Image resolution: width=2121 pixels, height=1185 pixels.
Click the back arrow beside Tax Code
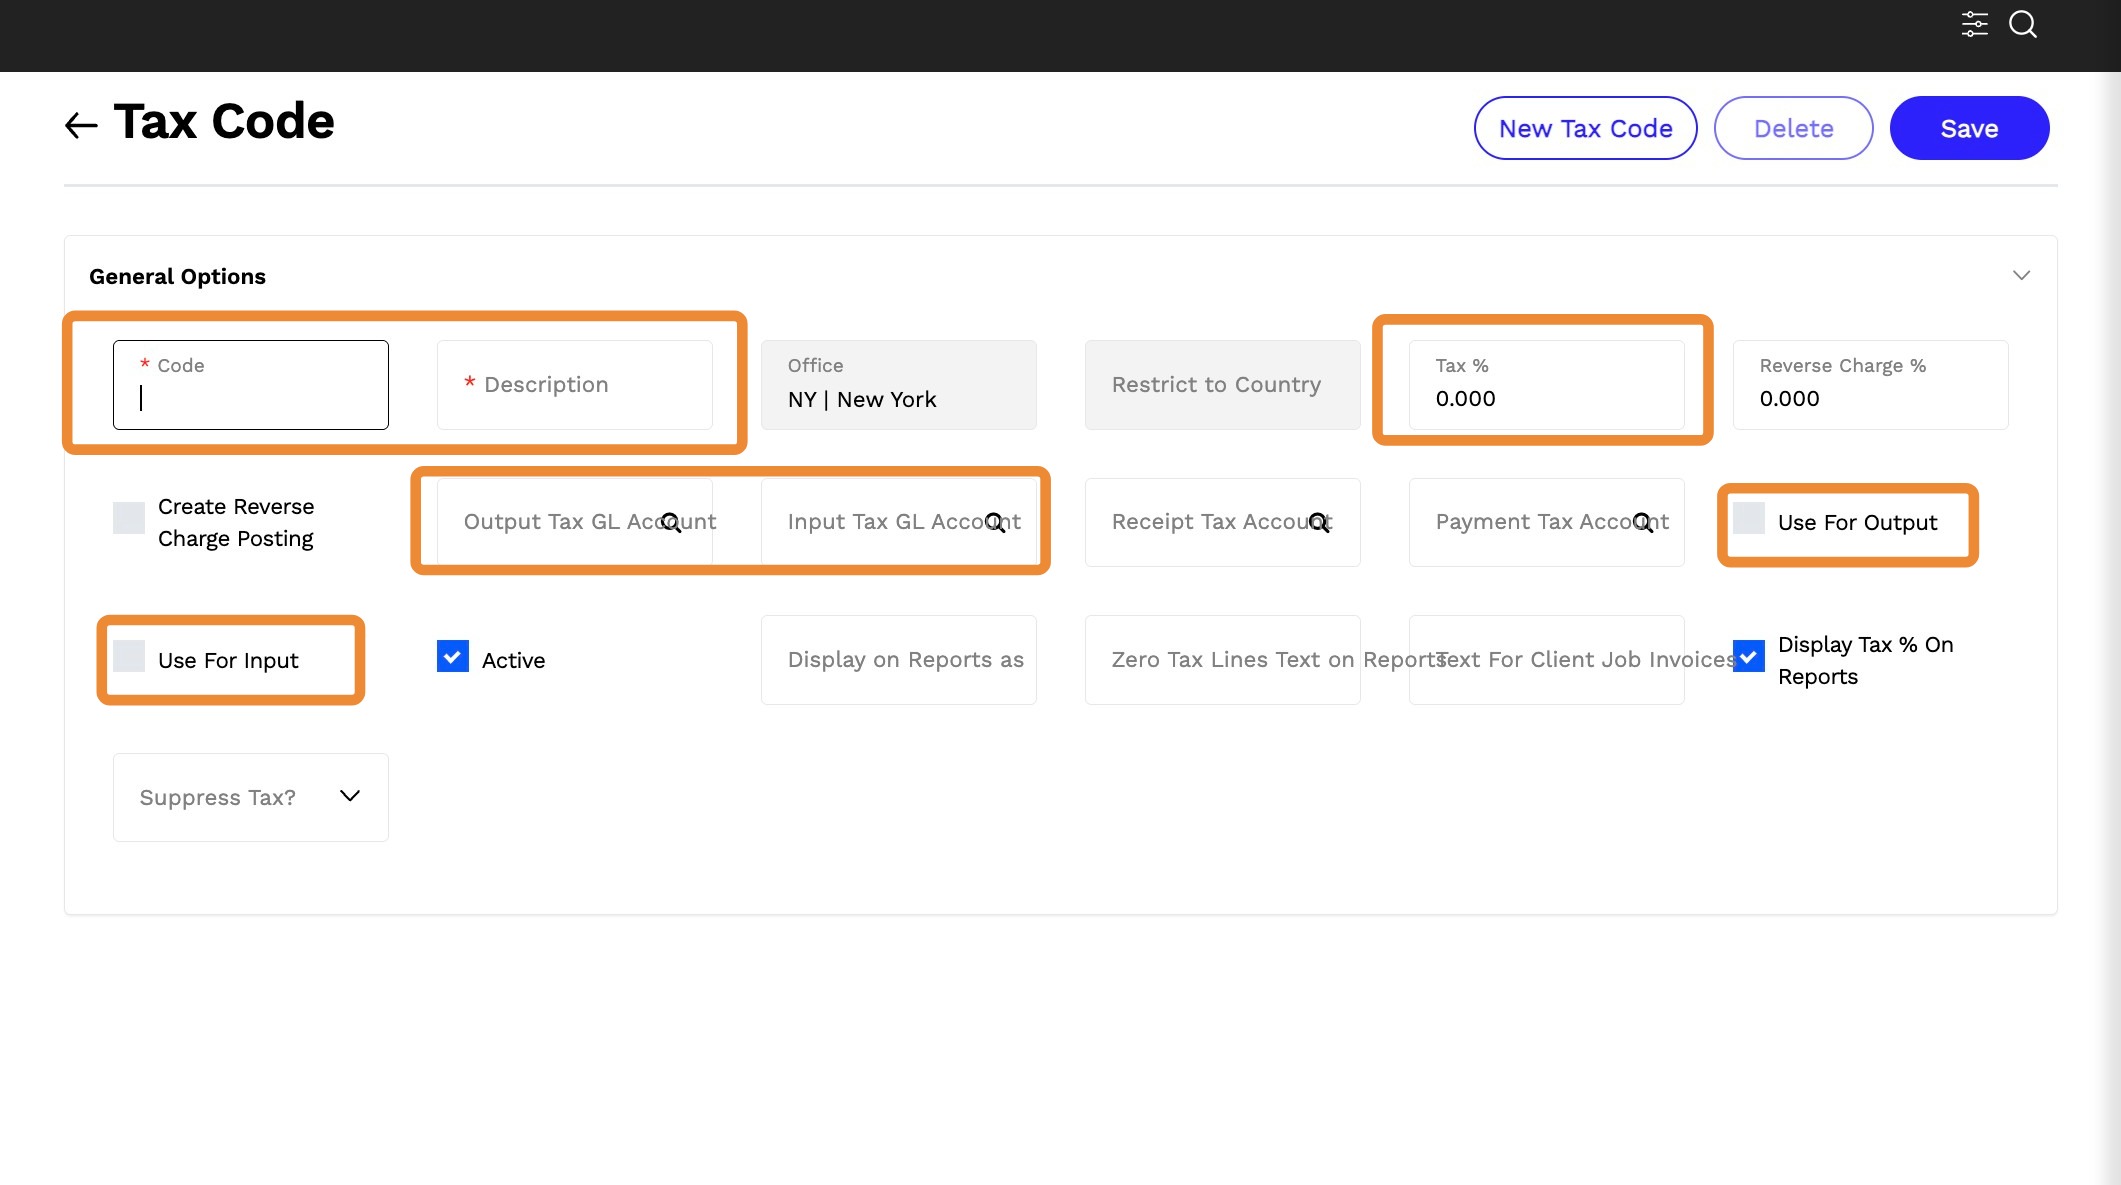point(81,126)
